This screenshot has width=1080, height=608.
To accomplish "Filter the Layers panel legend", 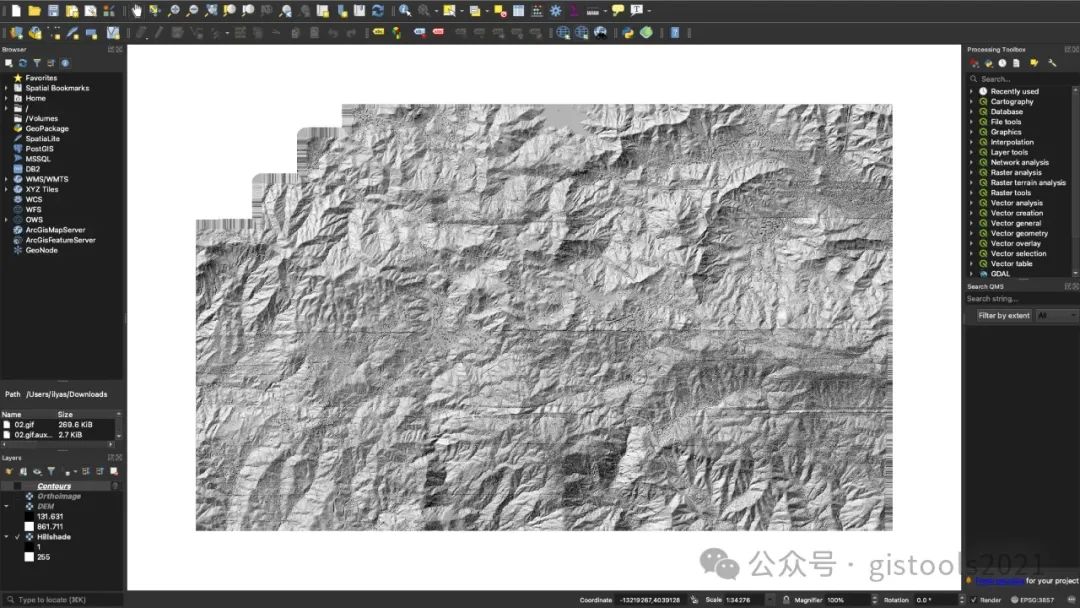I will [x=51, y=472].
